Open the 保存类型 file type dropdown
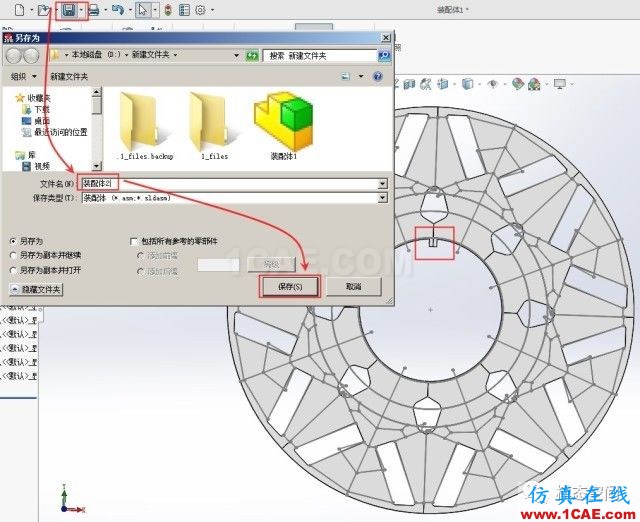640x522 pixels. click(382, 198)
